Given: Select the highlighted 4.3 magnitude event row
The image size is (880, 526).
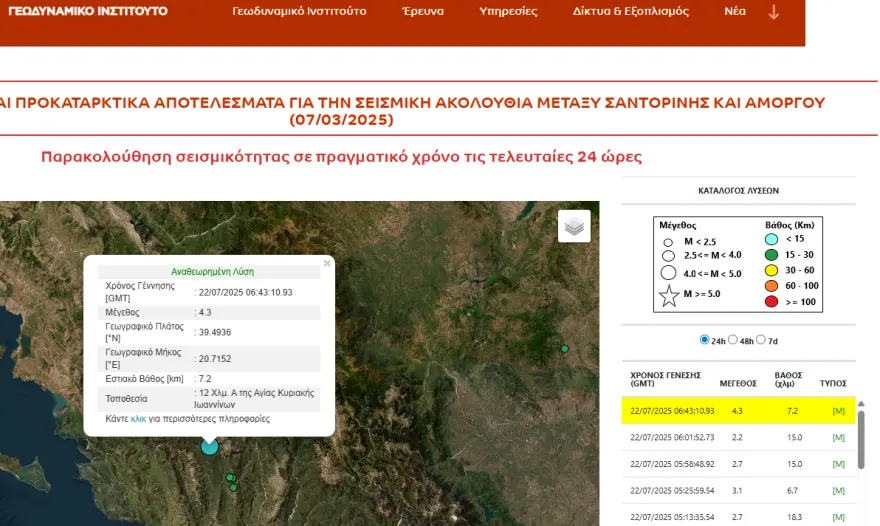Looking at the screenshot, I should click(x=738, y=410).
